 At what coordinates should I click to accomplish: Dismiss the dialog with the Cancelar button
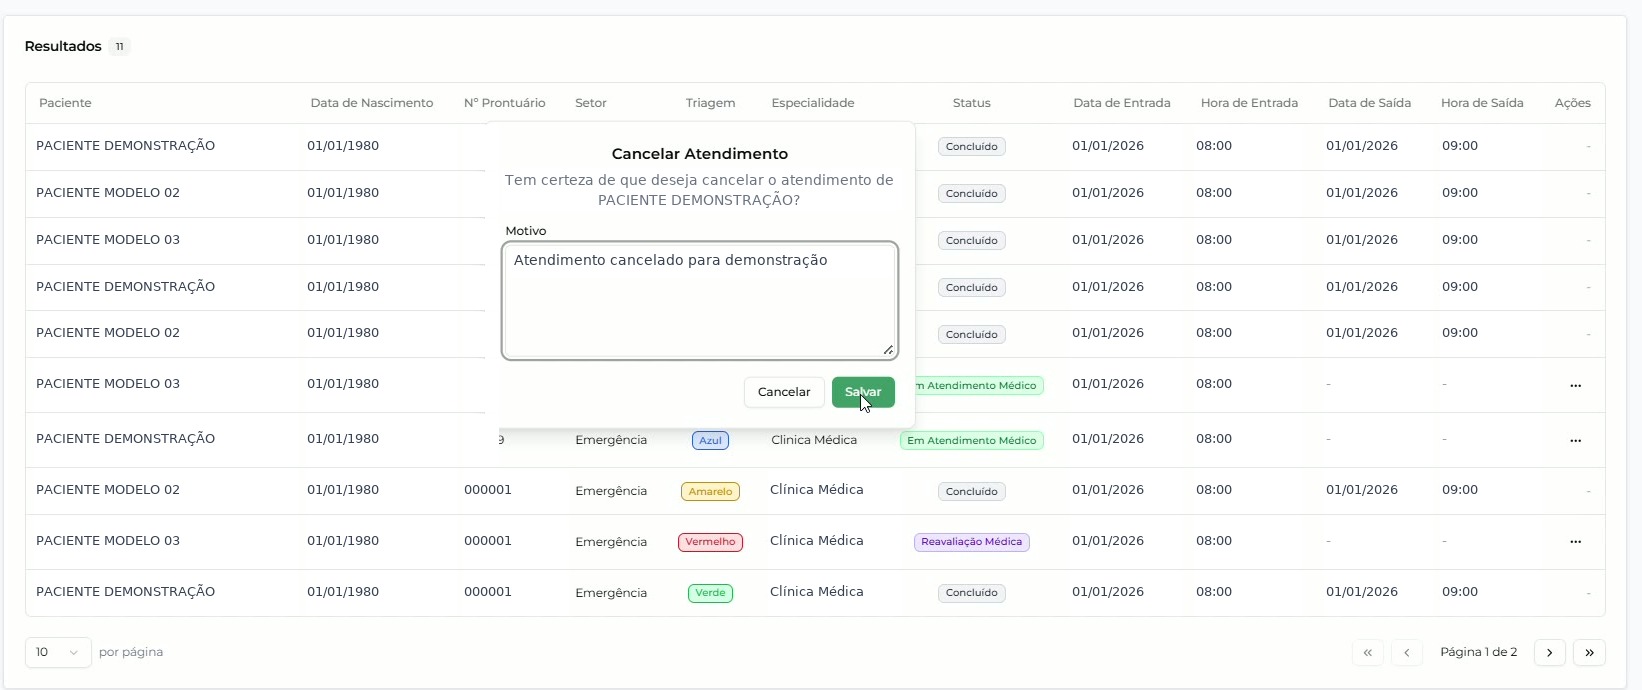pos(784,392)
